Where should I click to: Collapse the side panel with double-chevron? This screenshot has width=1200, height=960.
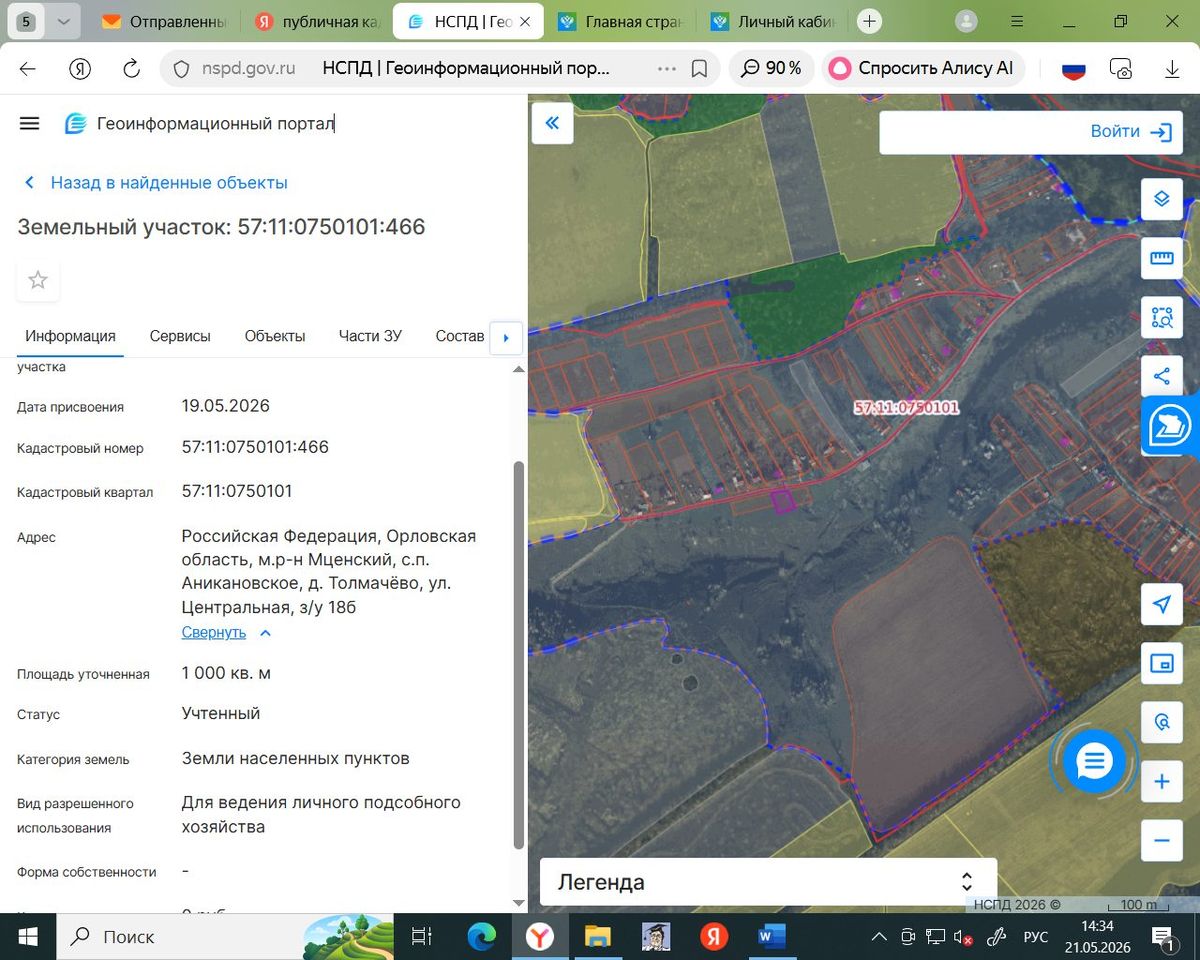coord(552,124)
